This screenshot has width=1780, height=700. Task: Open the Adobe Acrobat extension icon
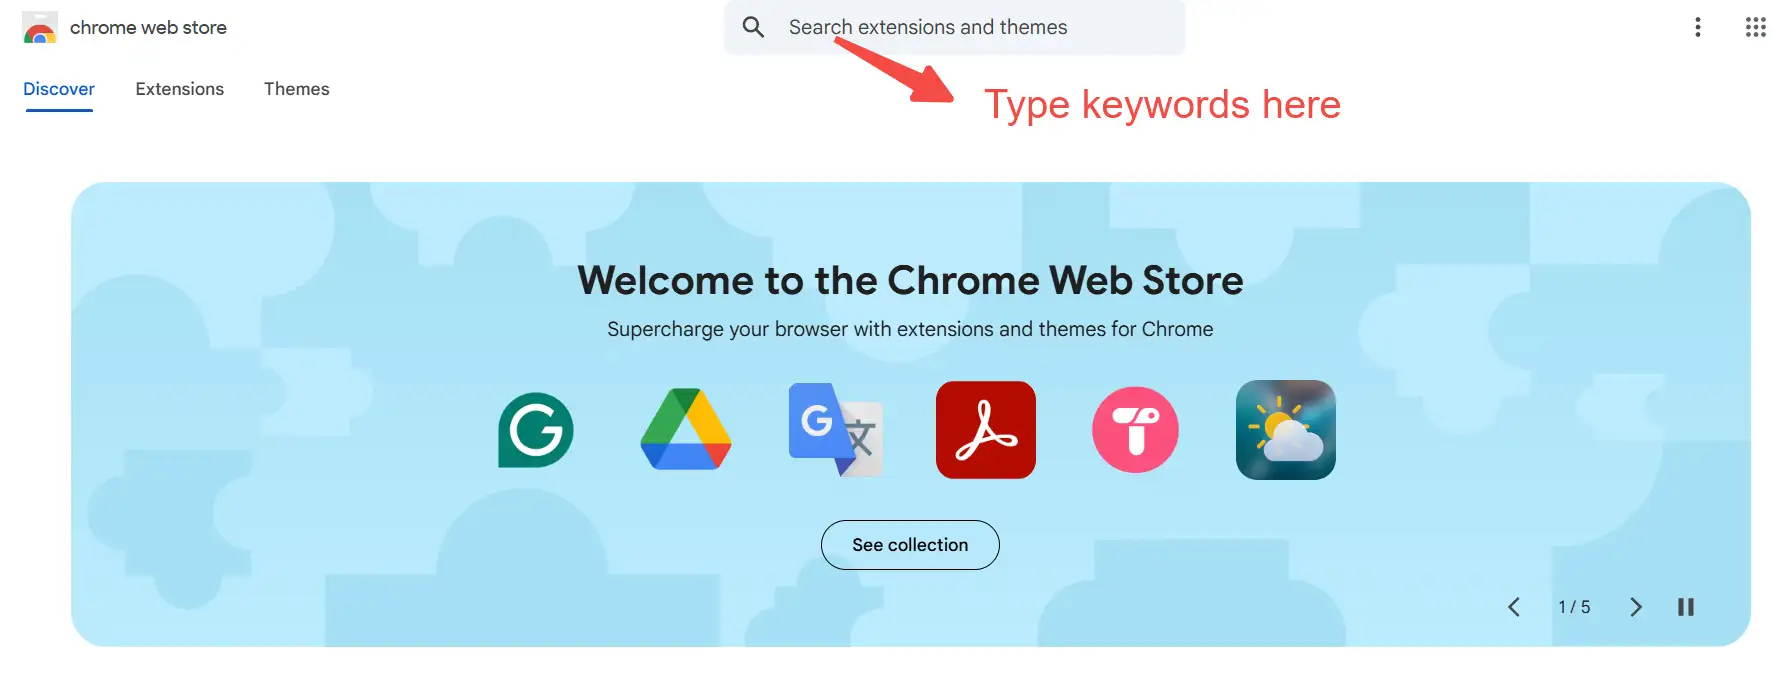[x=986, y=430]
